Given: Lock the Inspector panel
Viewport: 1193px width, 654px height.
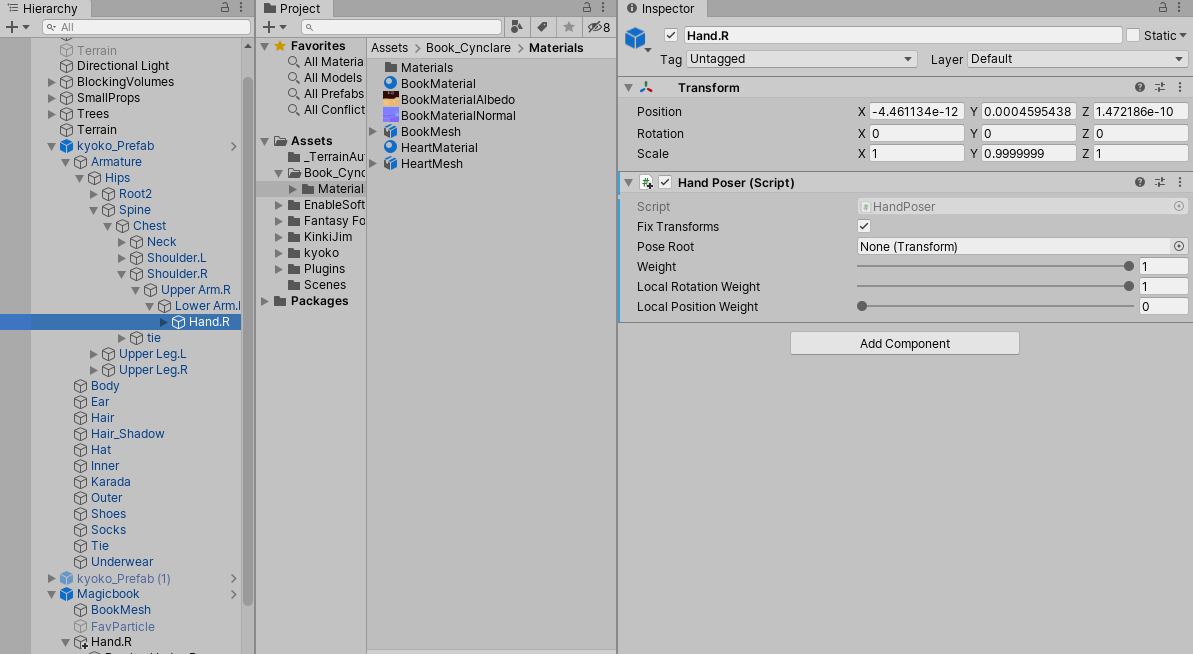Looking at the screenshot, I should (1163, 8).
